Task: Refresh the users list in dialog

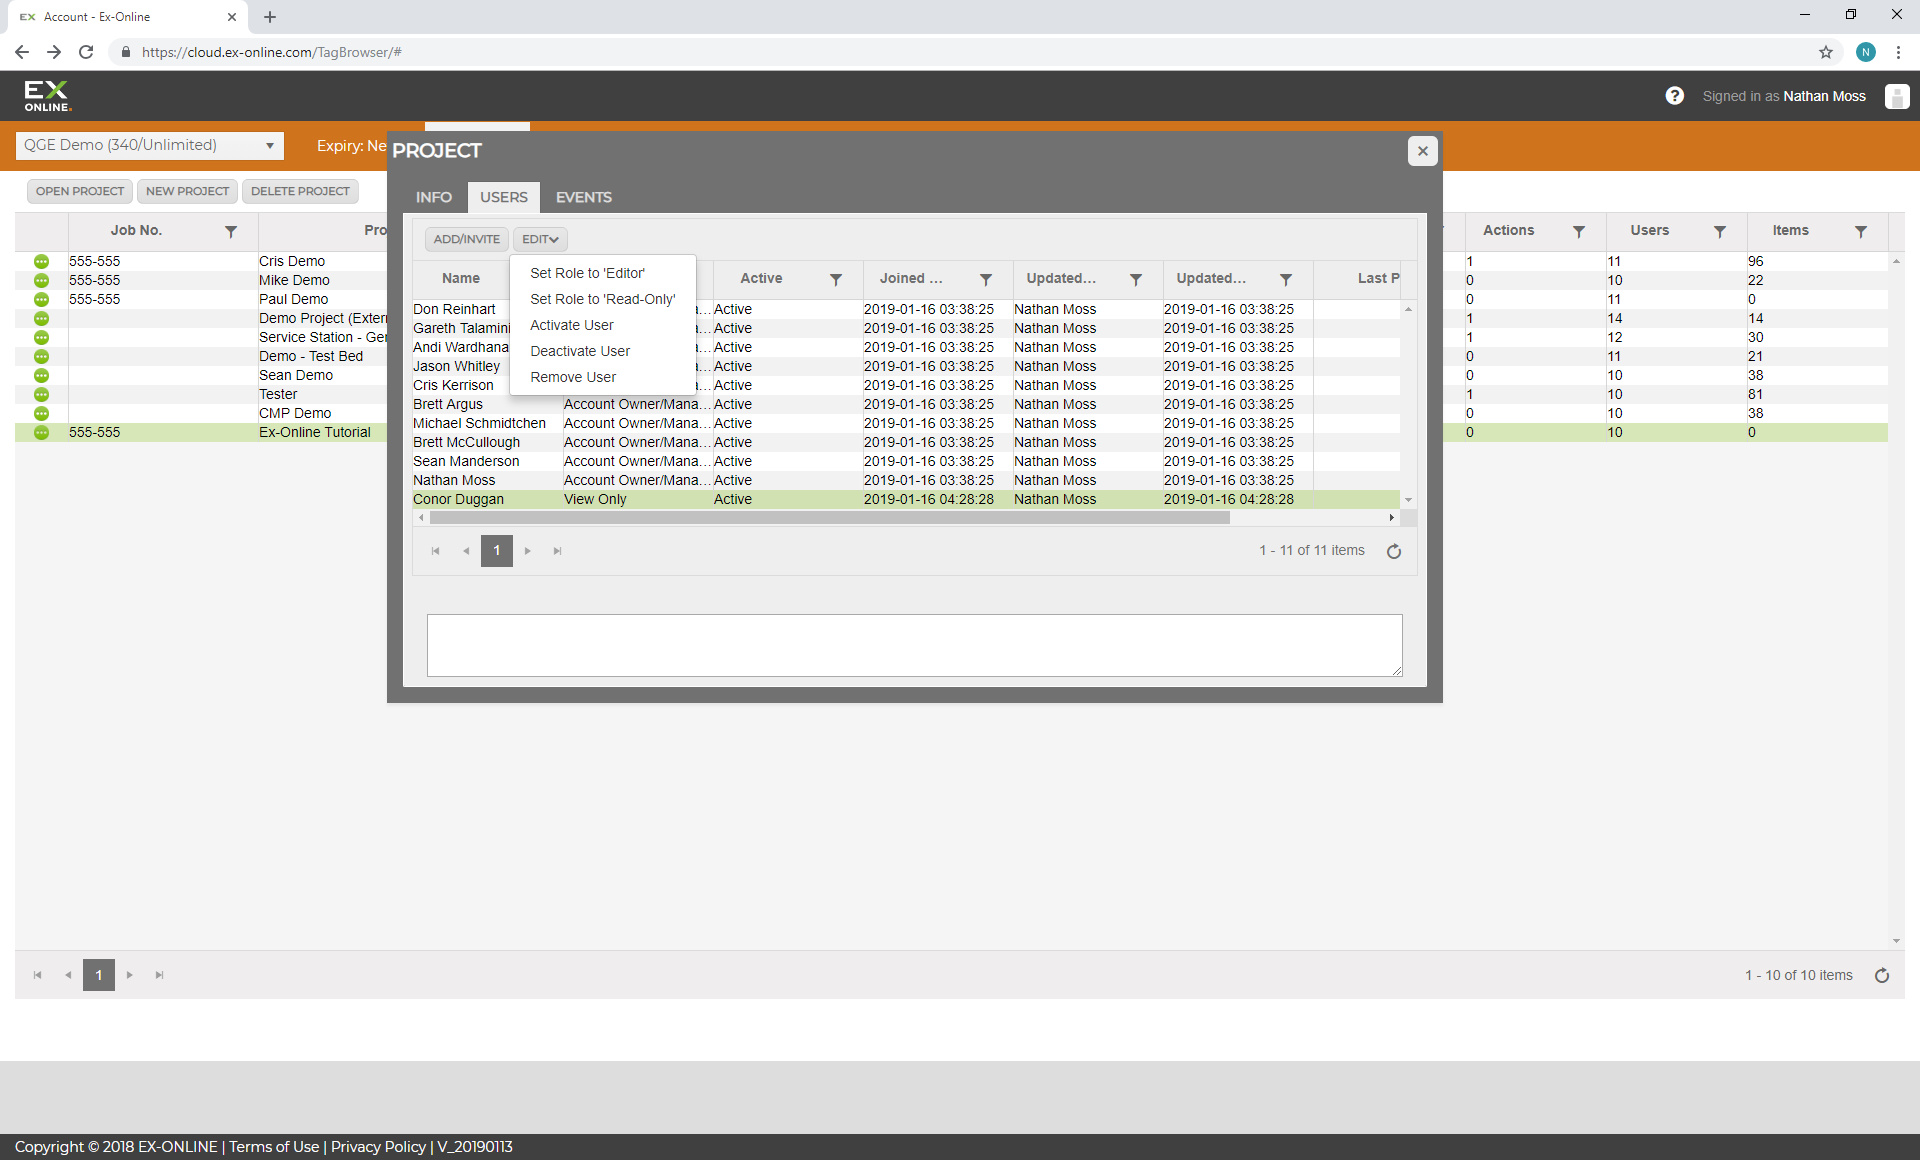Action: click(1394, 551)
